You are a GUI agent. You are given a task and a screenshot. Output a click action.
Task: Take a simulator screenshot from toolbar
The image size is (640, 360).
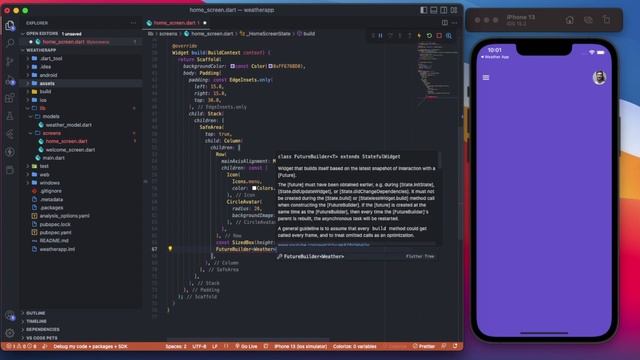point(588,20)
